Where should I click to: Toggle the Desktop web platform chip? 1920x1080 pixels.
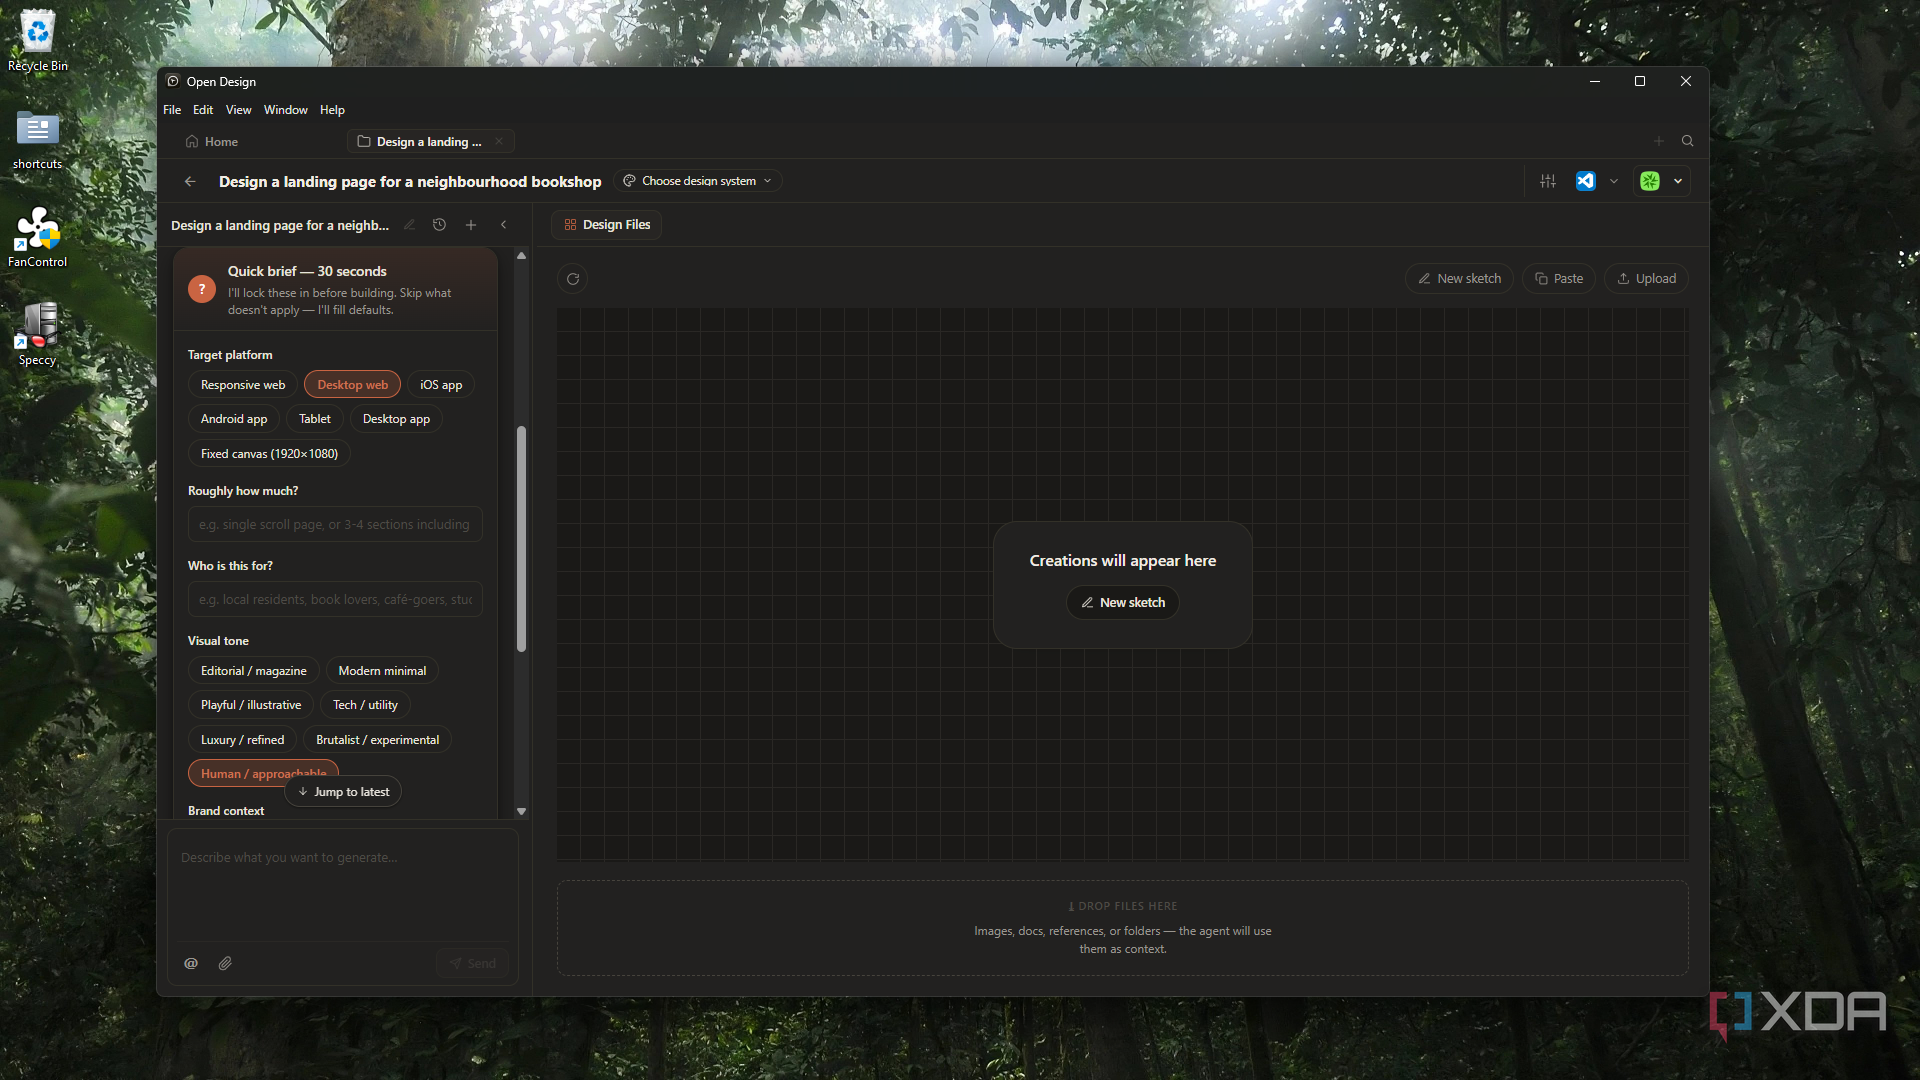coord(353,385)
